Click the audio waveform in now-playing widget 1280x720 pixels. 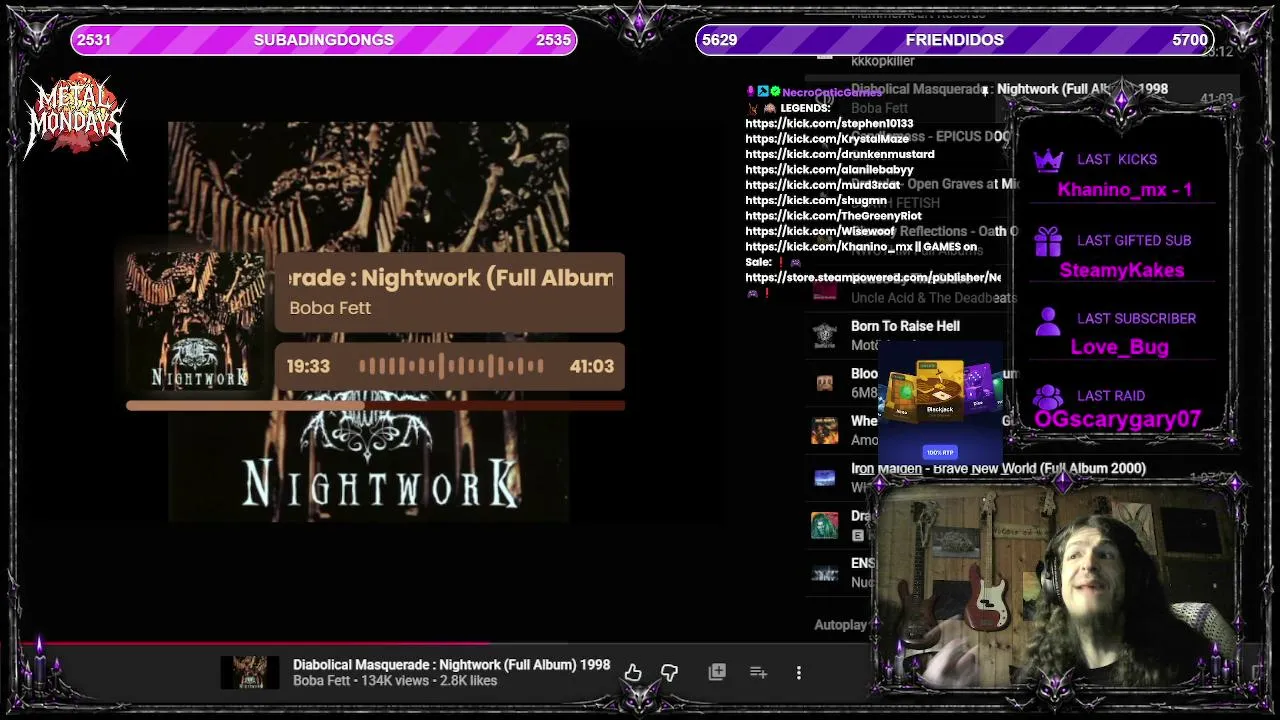[x=451, y=367]
